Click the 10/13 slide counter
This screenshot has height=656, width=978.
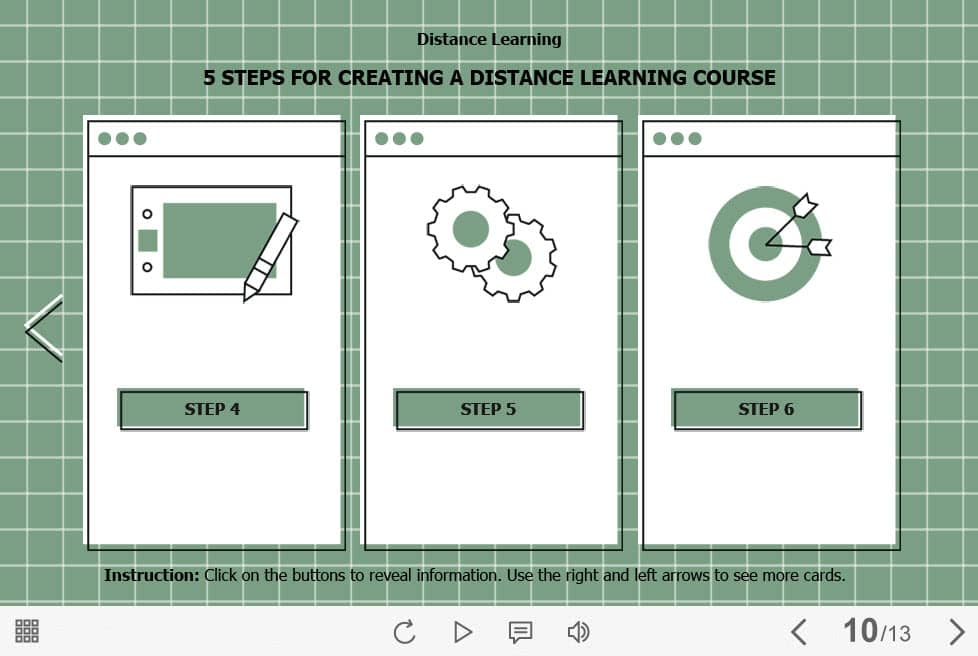(x=876, y=631)
